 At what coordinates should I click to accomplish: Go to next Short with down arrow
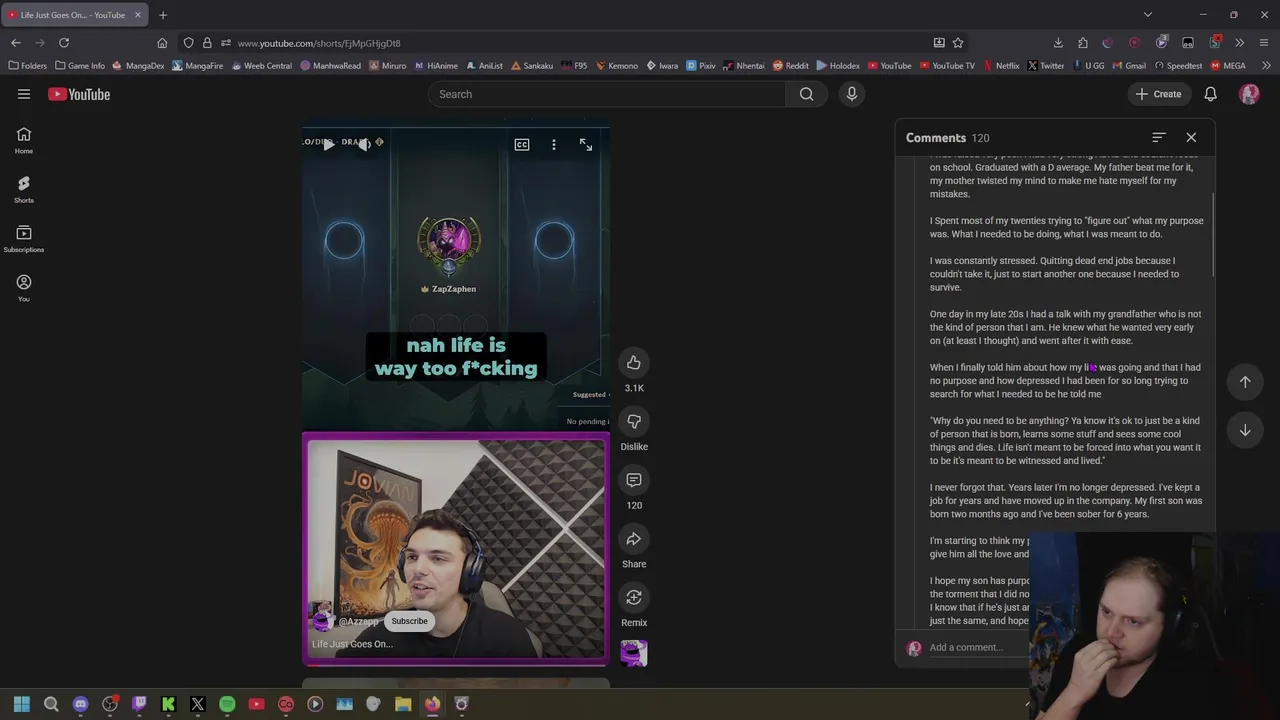(x=1245, y=430)
